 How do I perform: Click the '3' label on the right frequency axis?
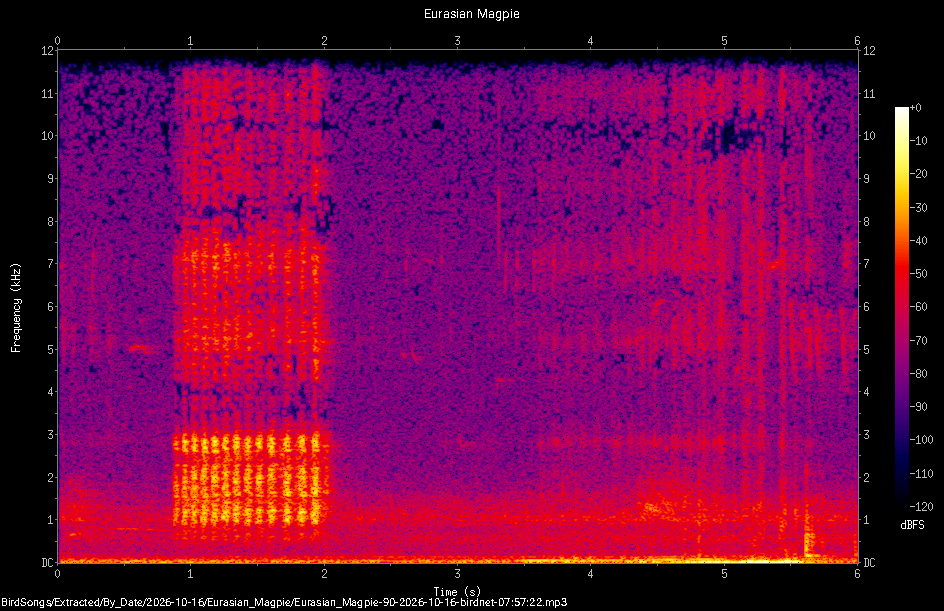pyautogui.click(x=866, y=435)
